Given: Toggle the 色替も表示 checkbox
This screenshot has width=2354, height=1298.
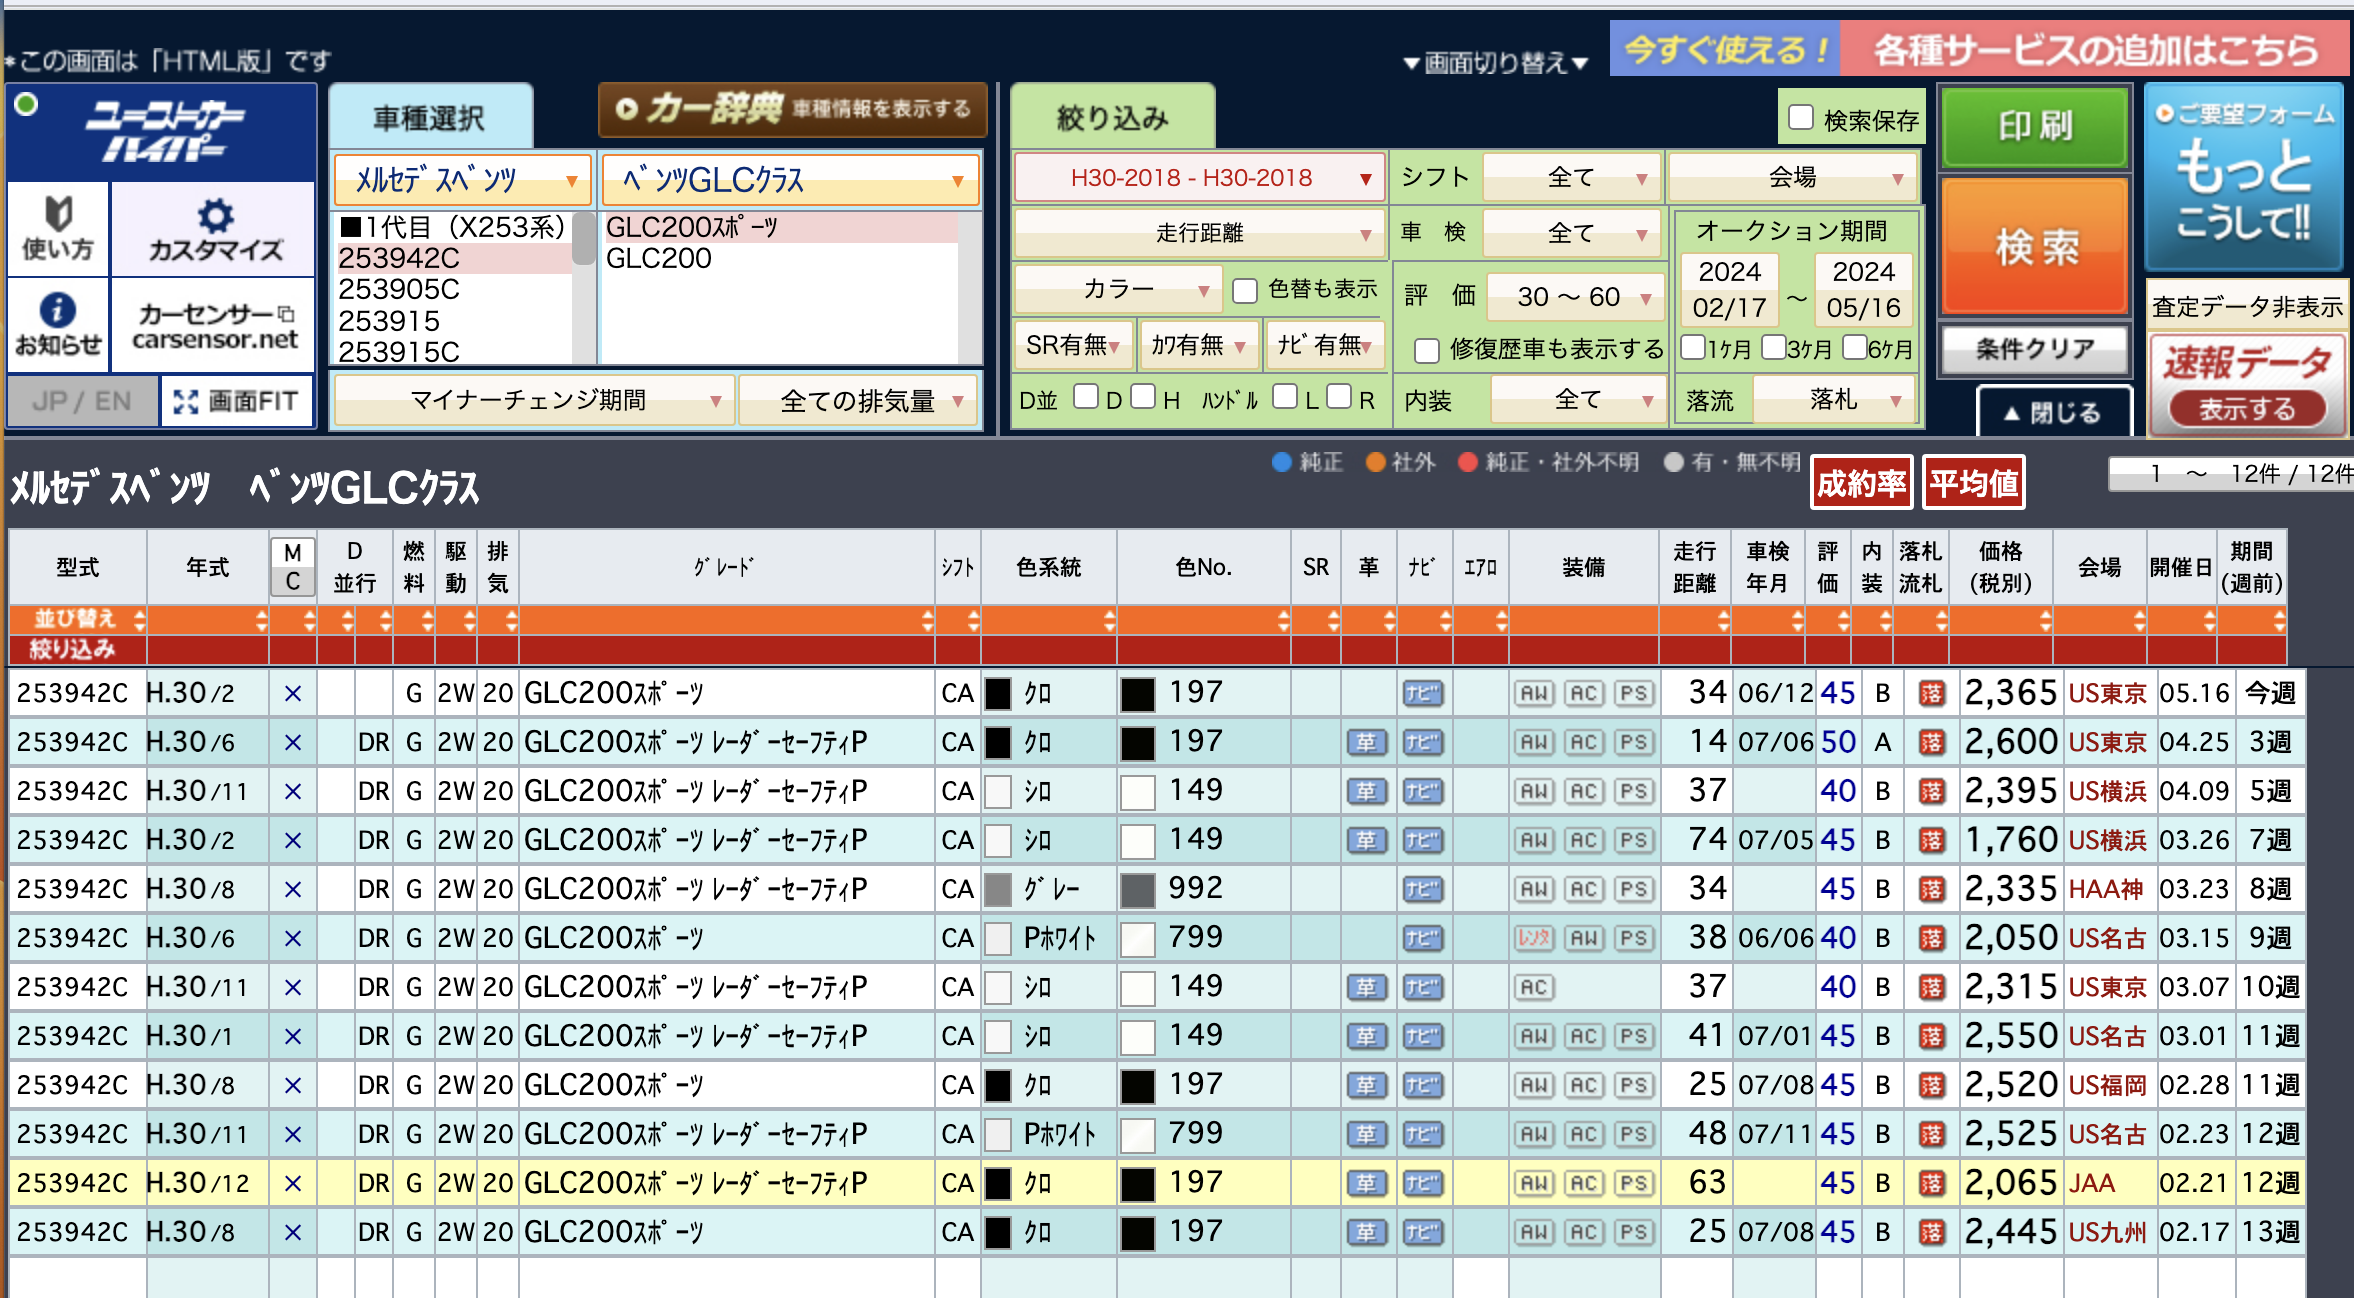Looking at the screenshot, I should (1244, 291).
